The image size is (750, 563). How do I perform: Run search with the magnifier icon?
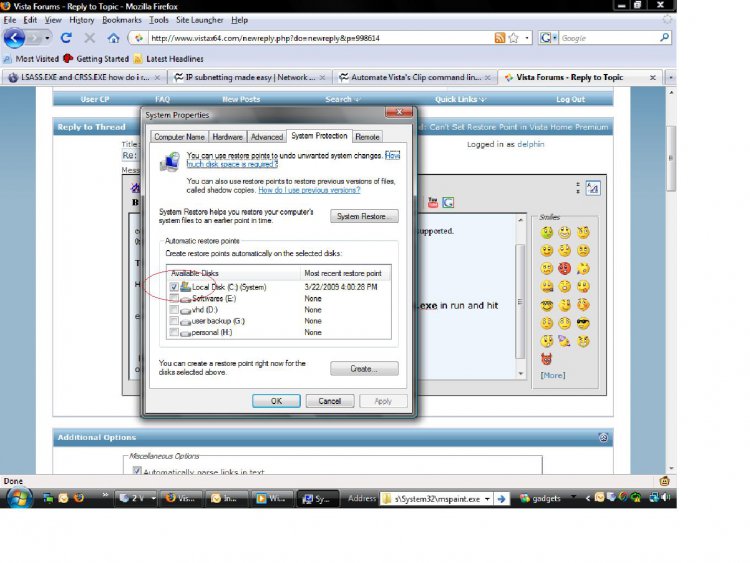(664, 37)
